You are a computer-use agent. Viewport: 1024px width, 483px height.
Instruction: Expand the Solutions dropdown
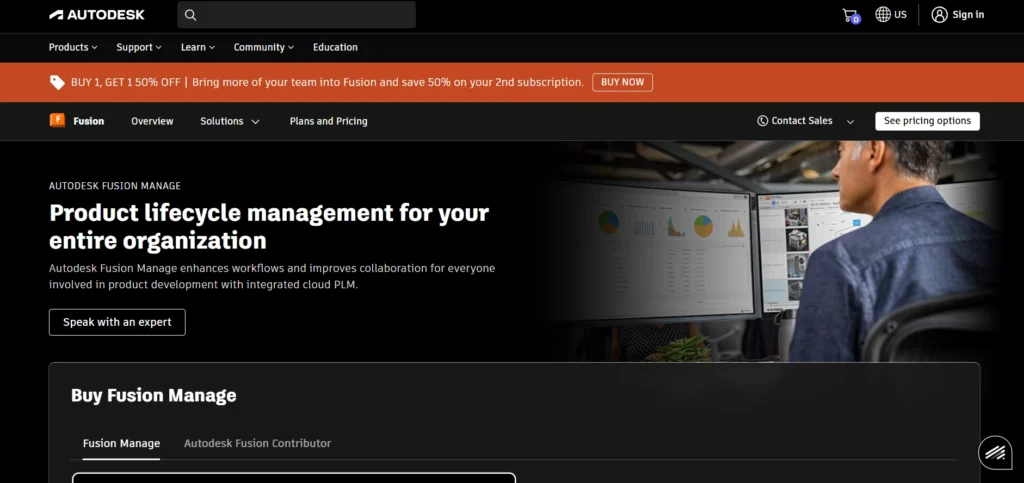coord(230,121)
